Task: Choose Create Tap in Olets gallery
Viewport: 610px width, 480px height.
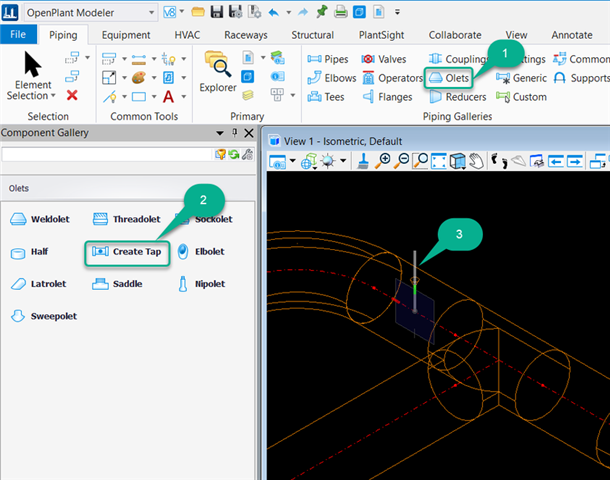Action: [127, 251]
